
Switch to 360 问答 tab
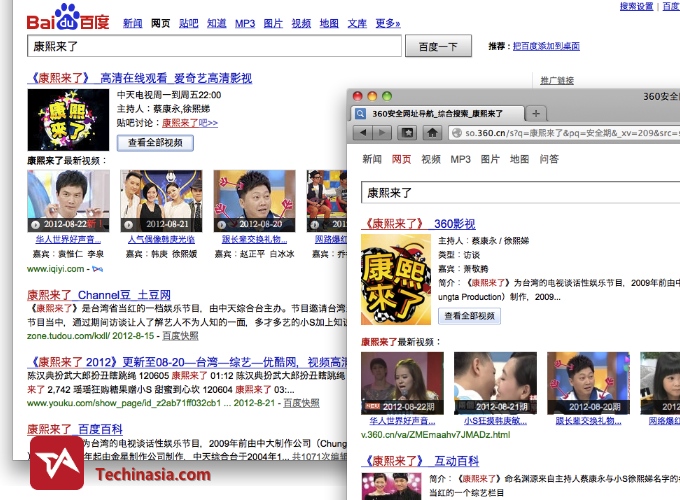549,159
